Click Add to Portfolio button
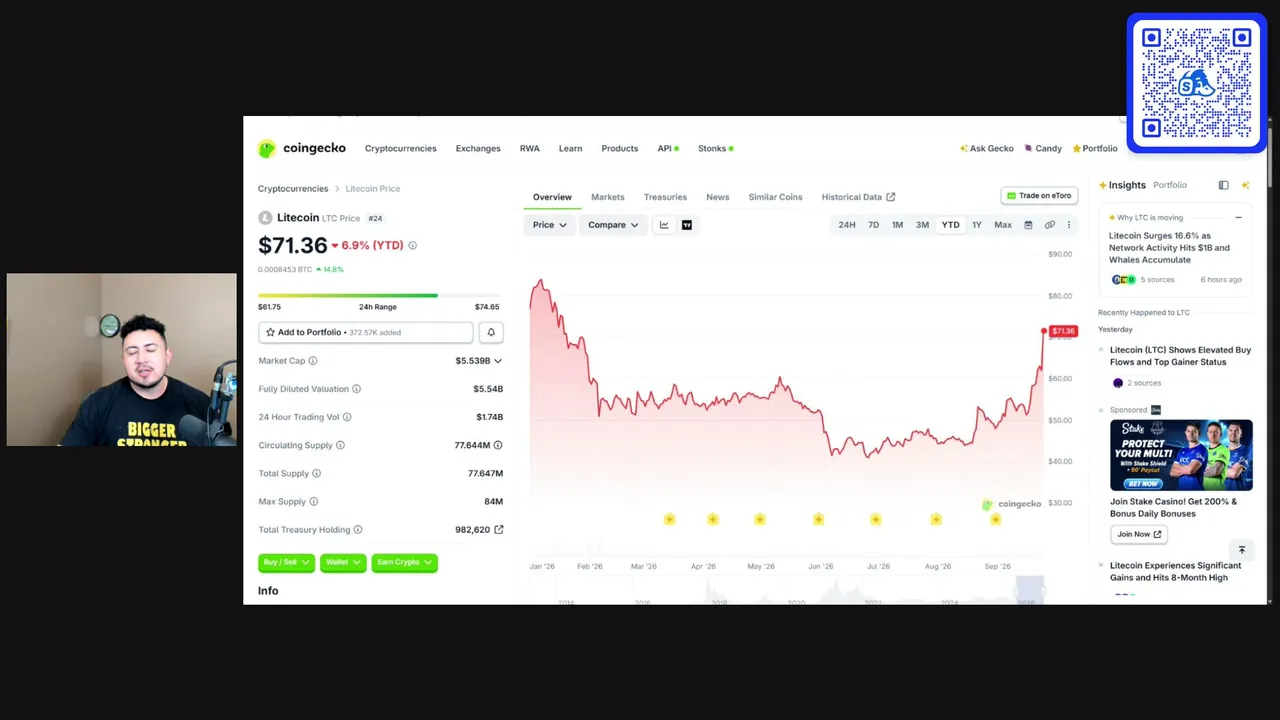 click(x=365, y=332)
